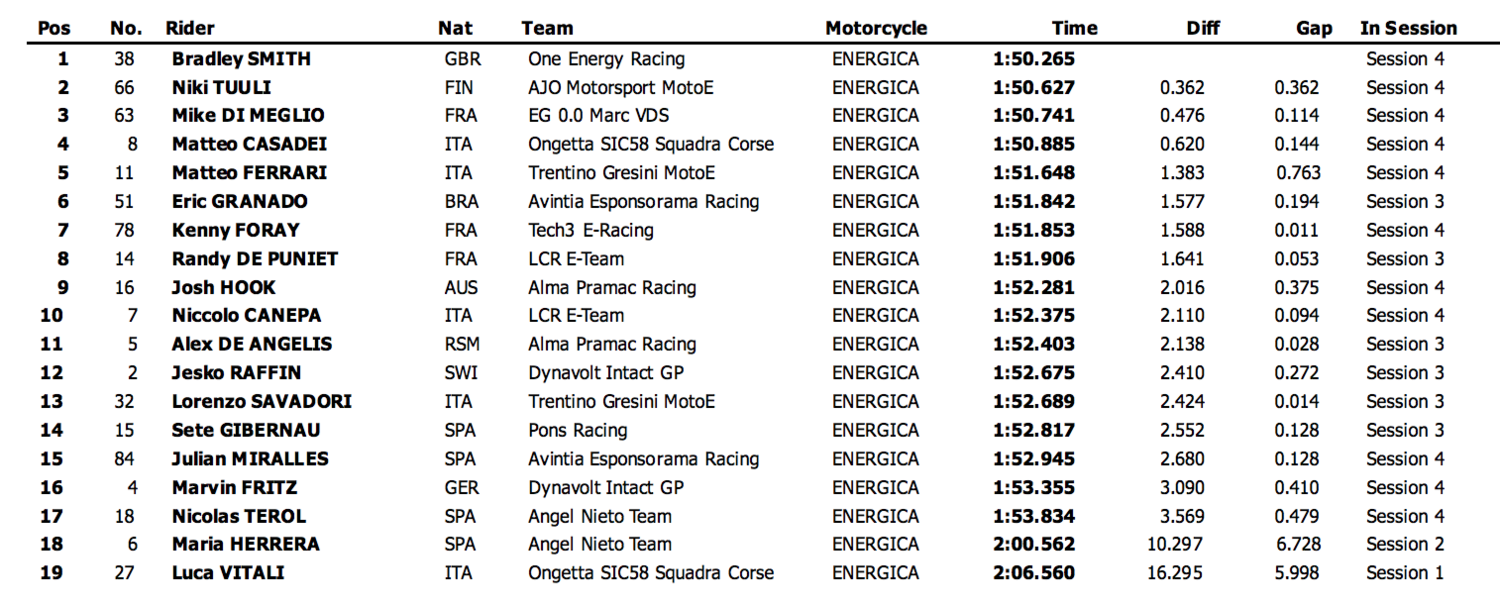The image size is (1500, 606).
Task: Click Pons Racing team cell
Action: [x=578, y=430]
